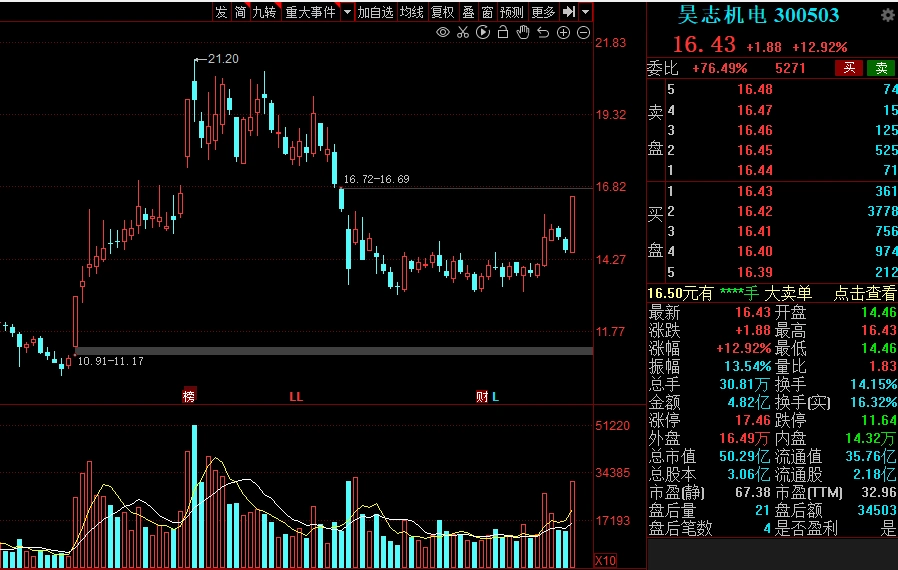Click the 榜 event marker below chart

click(x=189, y=397)
